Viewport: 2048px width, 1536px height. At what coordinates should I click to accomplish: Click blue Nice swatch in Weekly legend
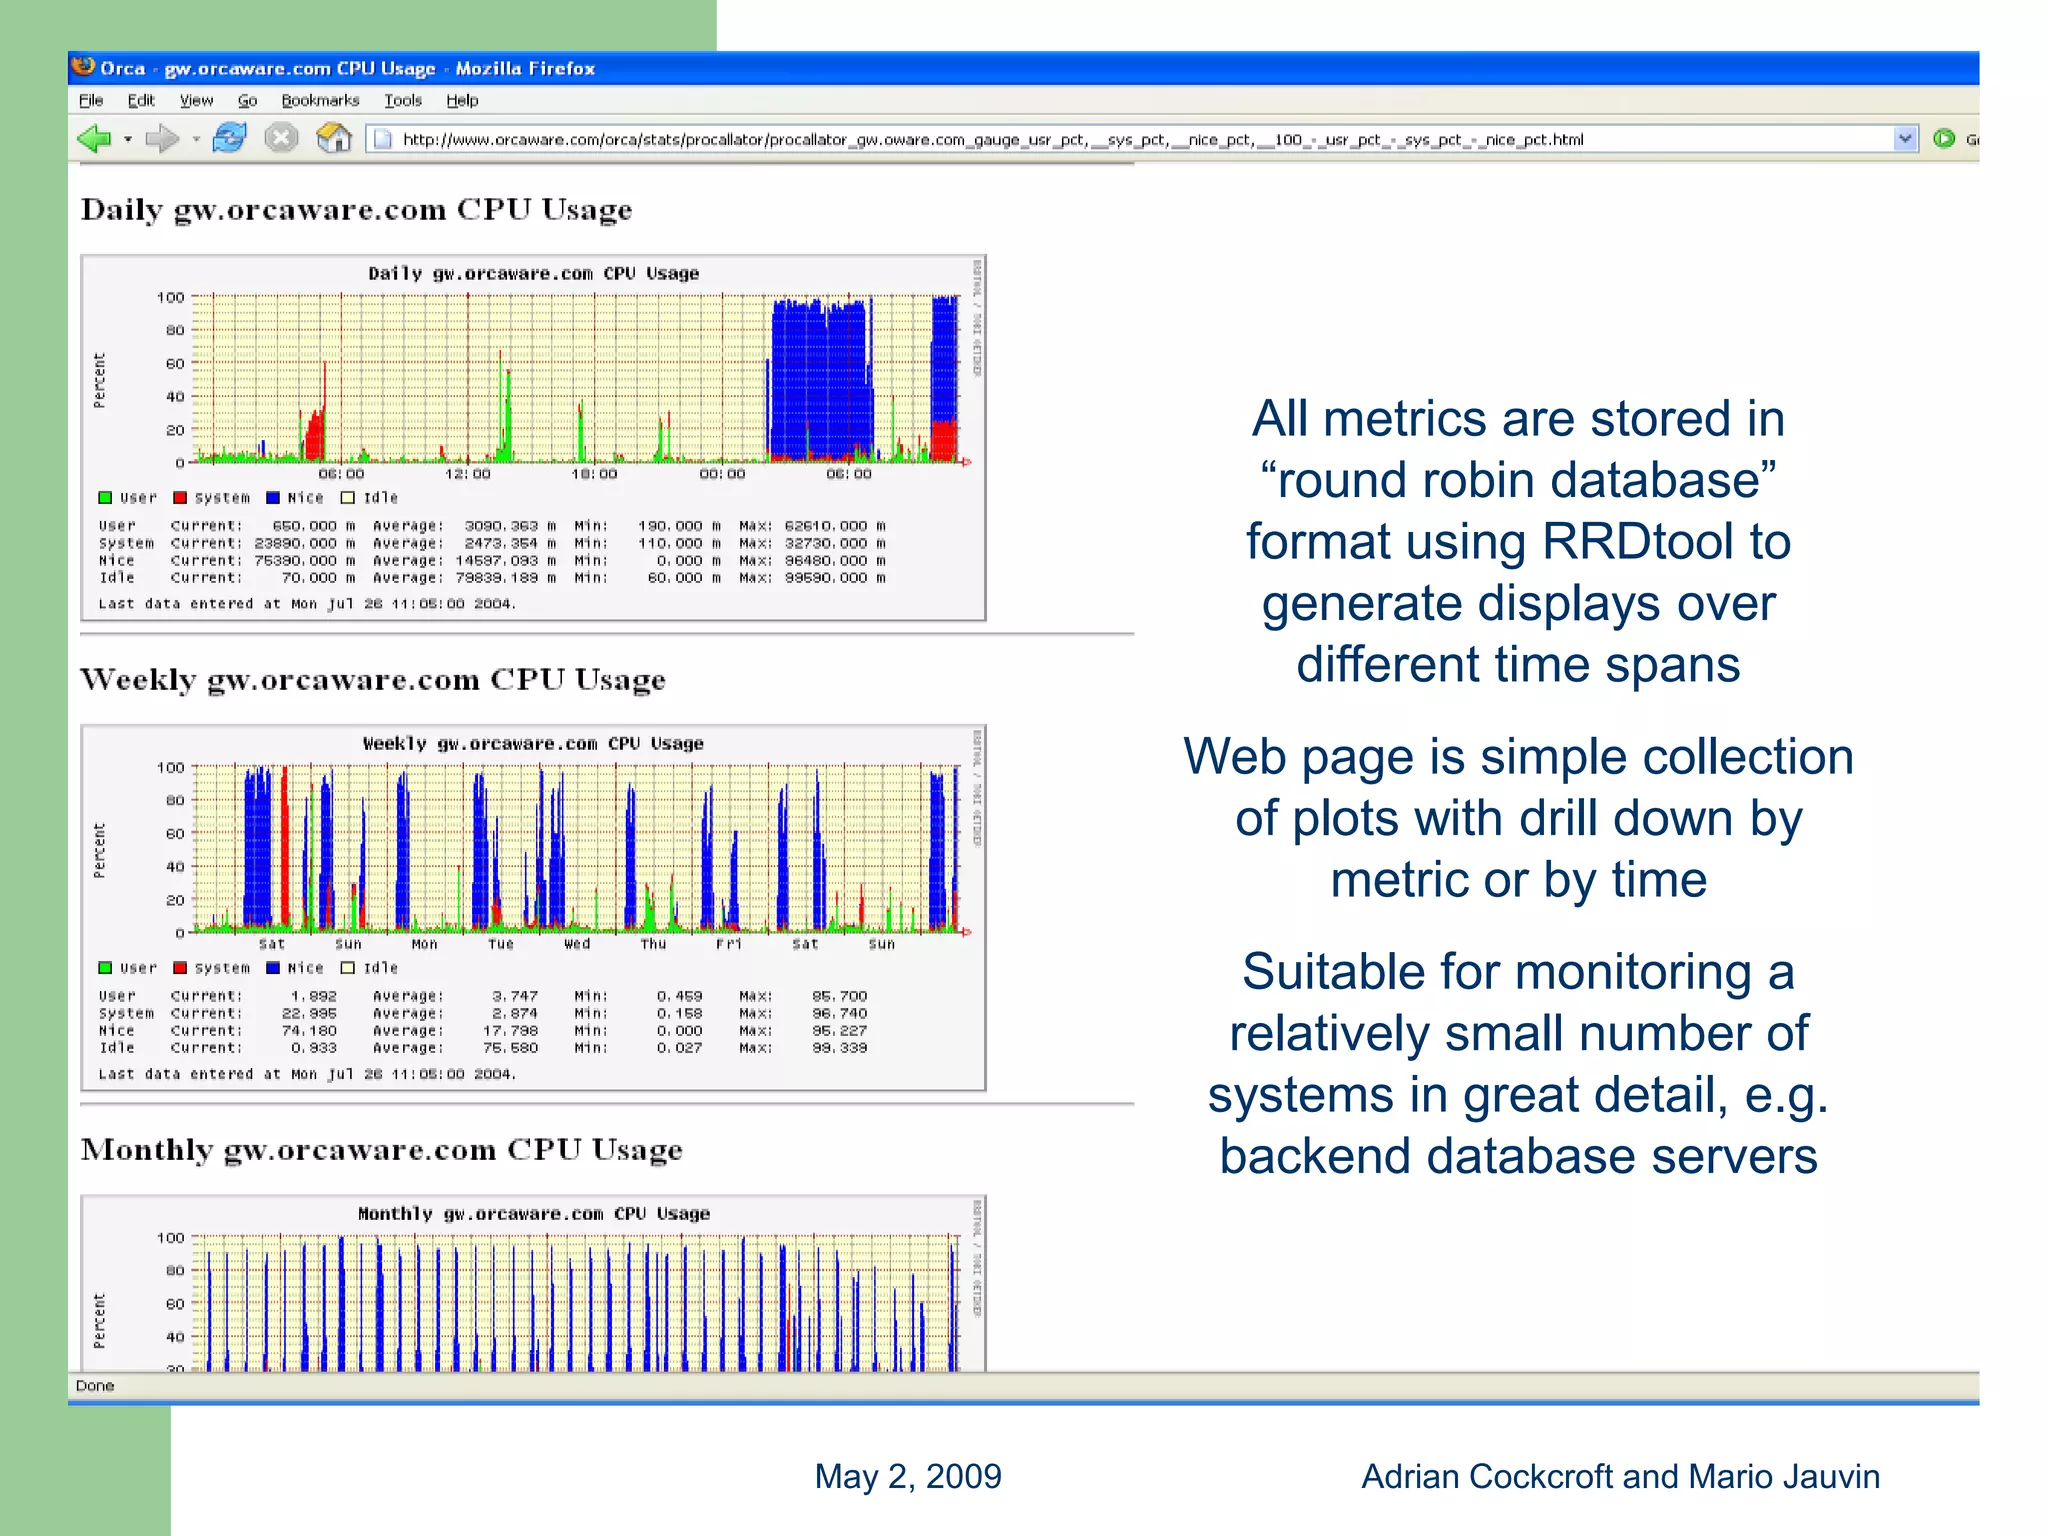pyautogui.click(x=273, y=968)
